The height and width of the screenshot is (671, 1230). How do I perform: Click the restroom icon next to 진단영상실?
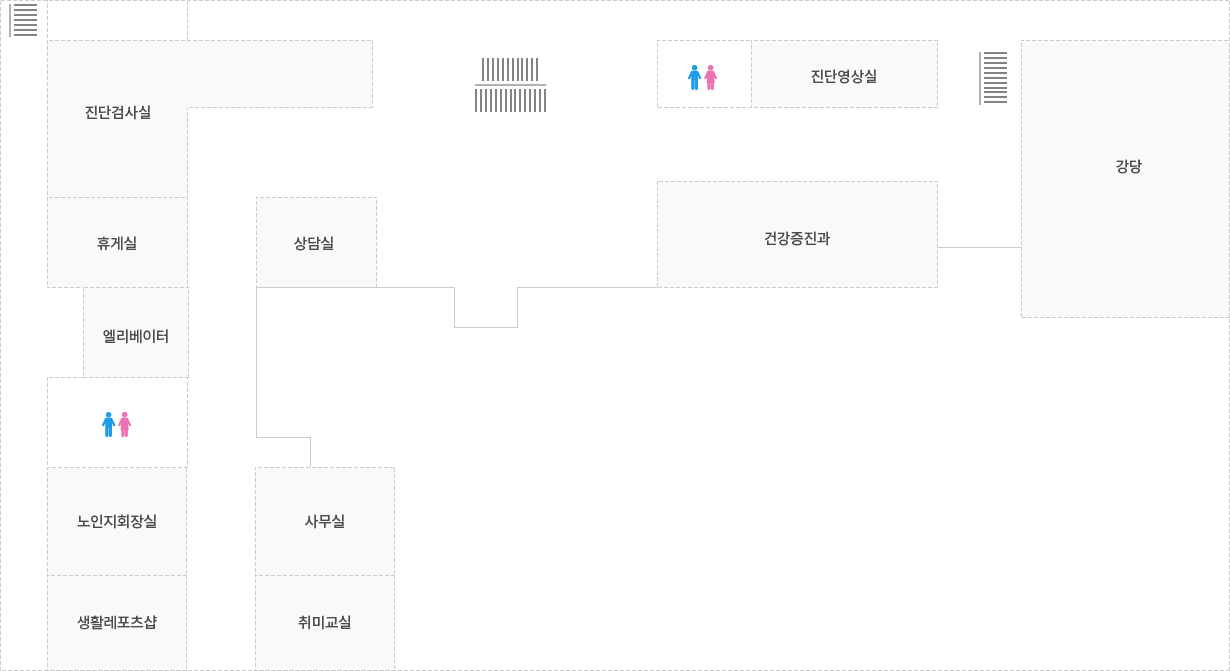pos(703,78)
